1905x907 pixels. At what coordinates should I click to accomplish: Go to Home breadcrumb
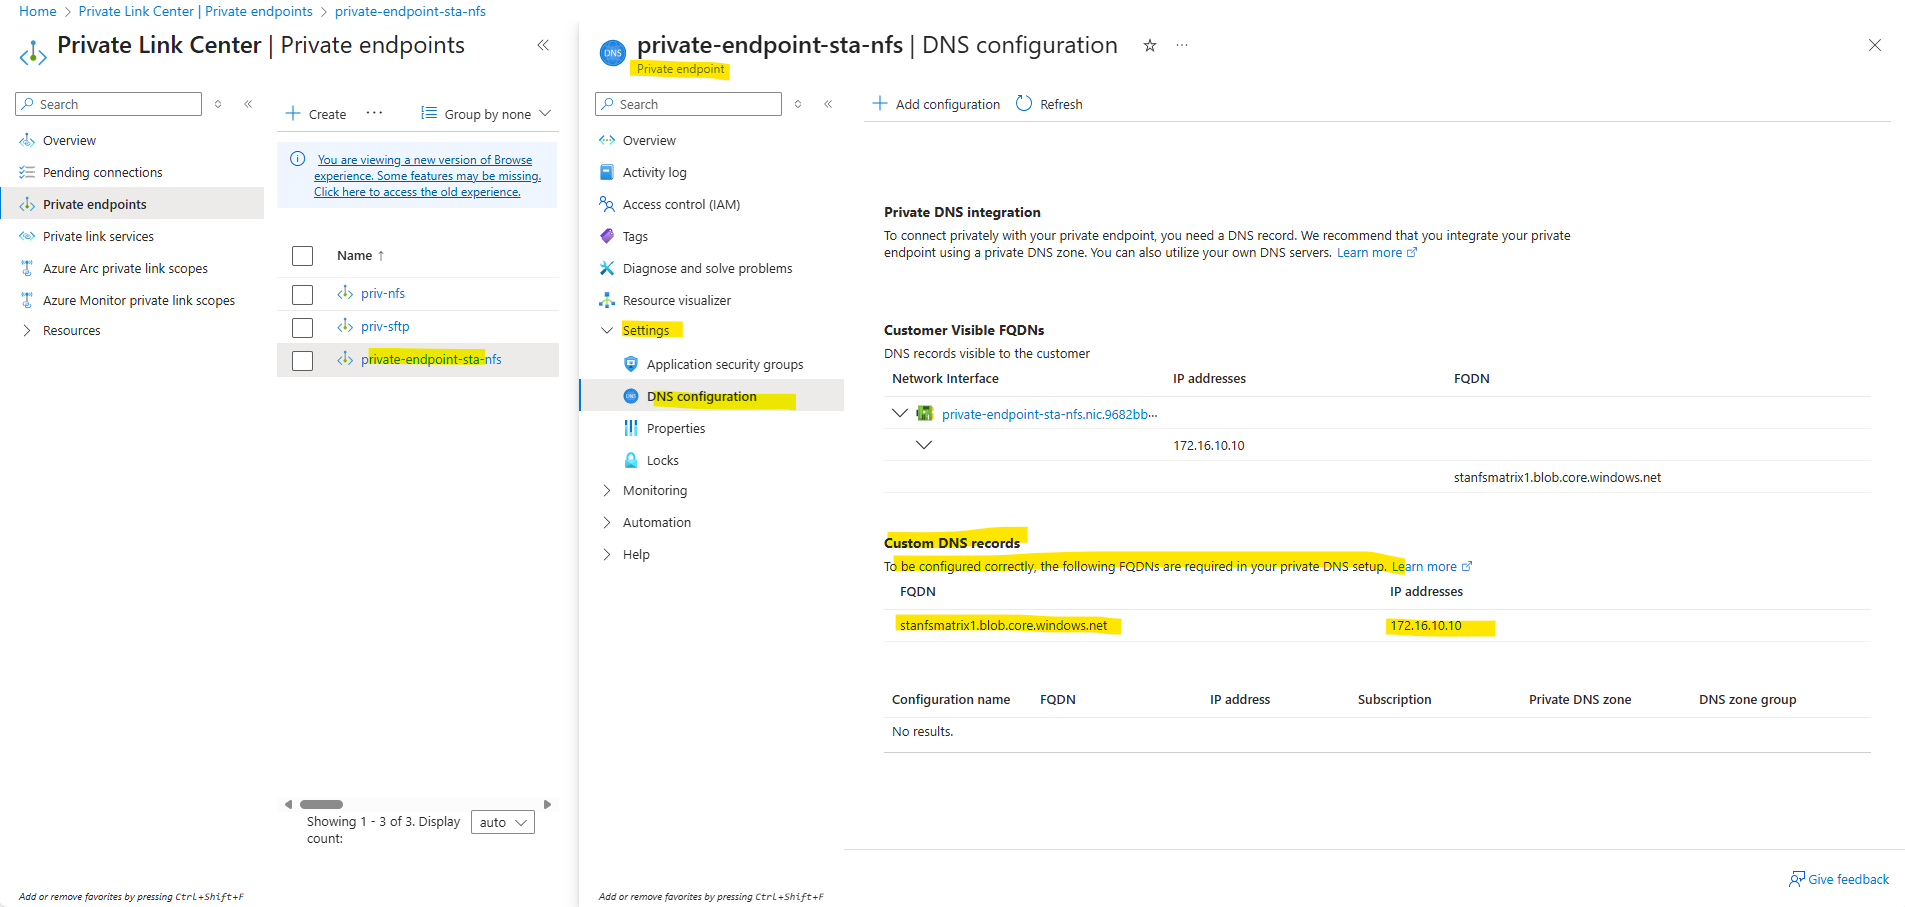tap(37, 11)
